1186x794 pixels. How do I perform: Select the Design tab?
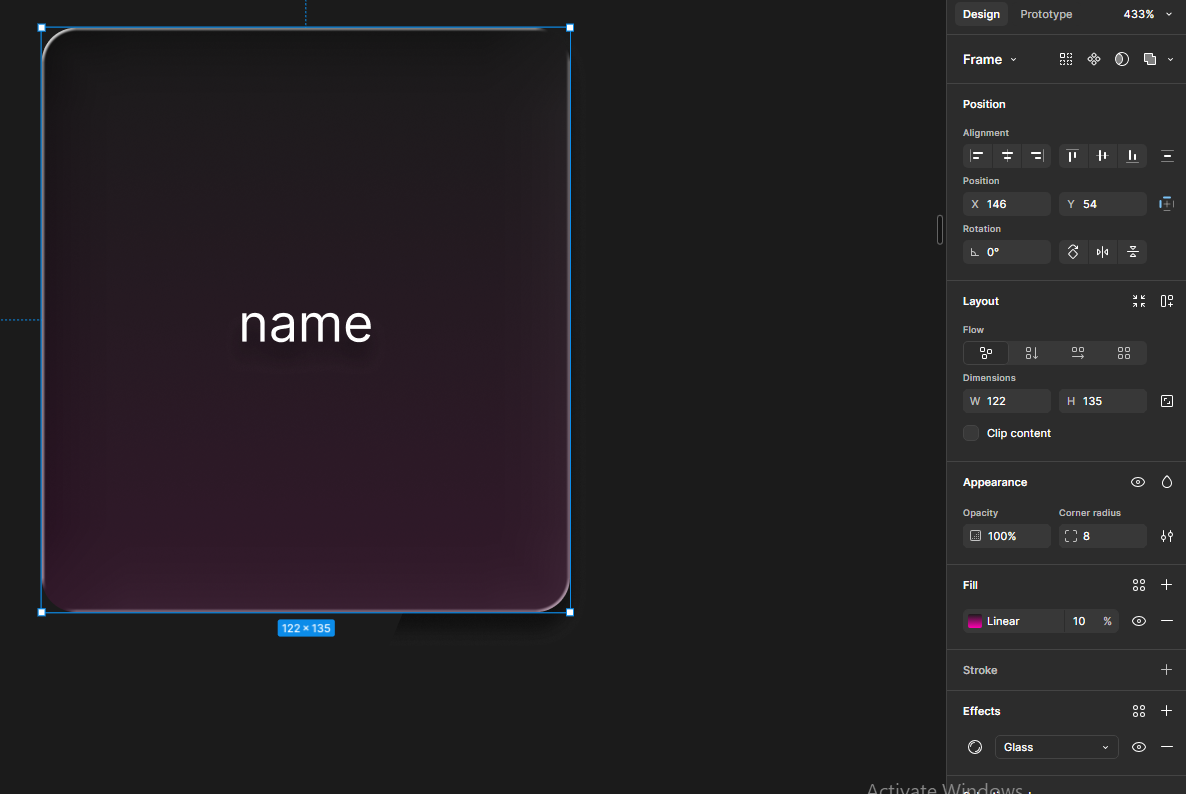pos(981,14)
